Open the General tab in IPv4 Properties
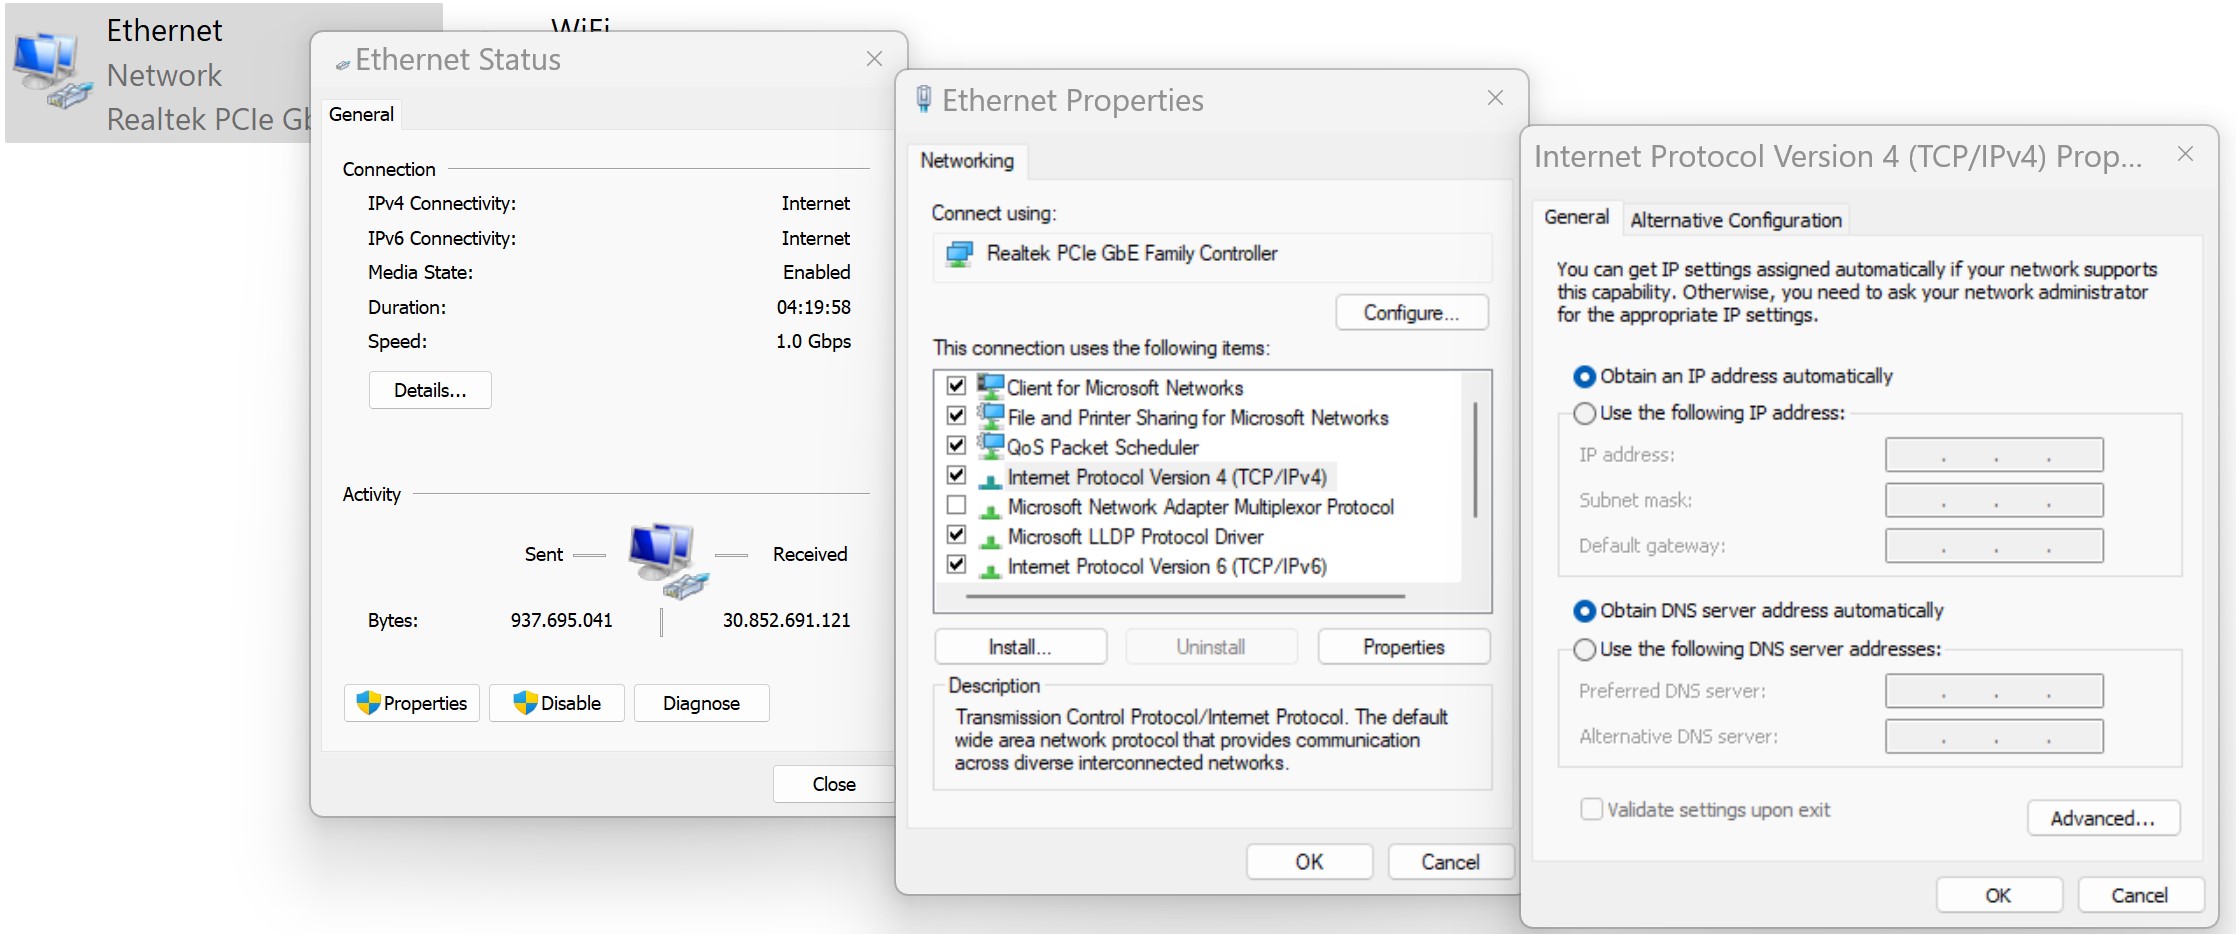 click(1576, 217)
